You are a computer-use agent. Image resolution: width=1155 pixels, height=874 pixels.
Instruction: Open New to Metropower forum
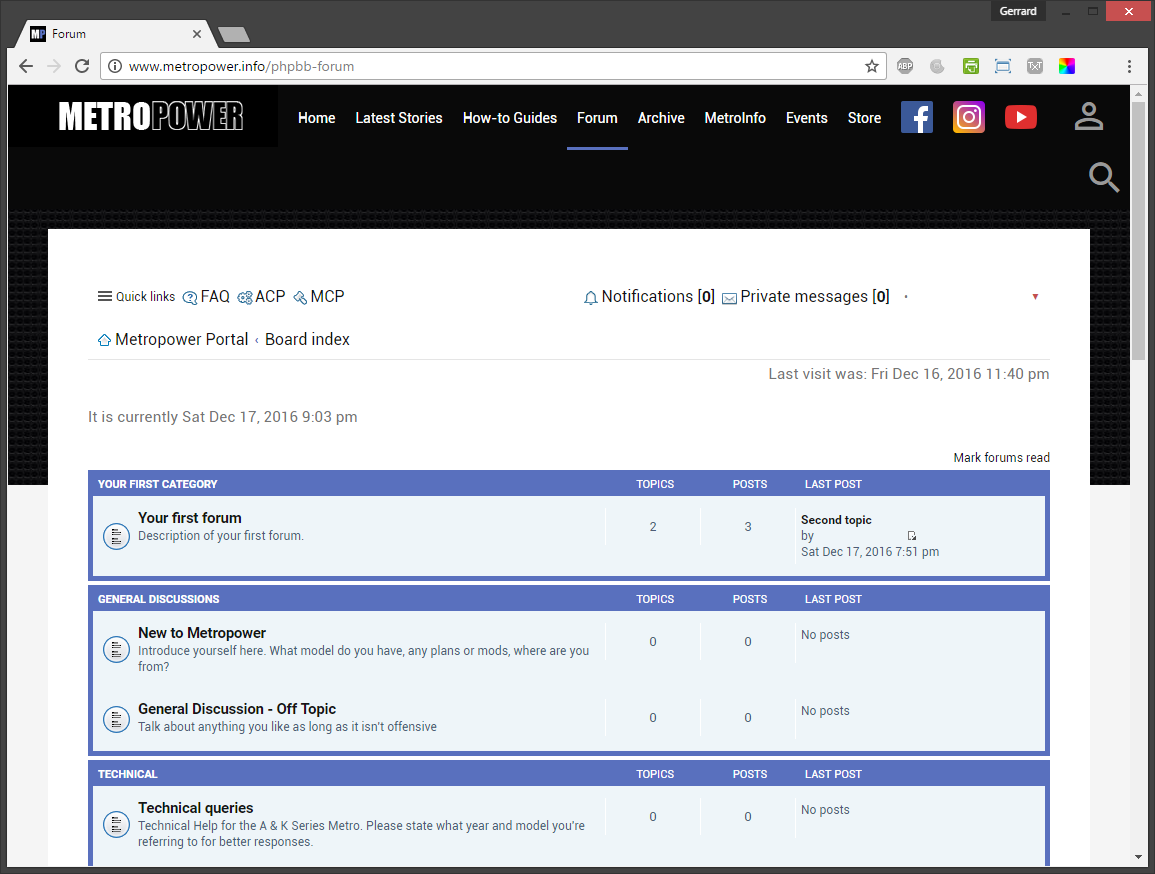[x=202, y=632]
